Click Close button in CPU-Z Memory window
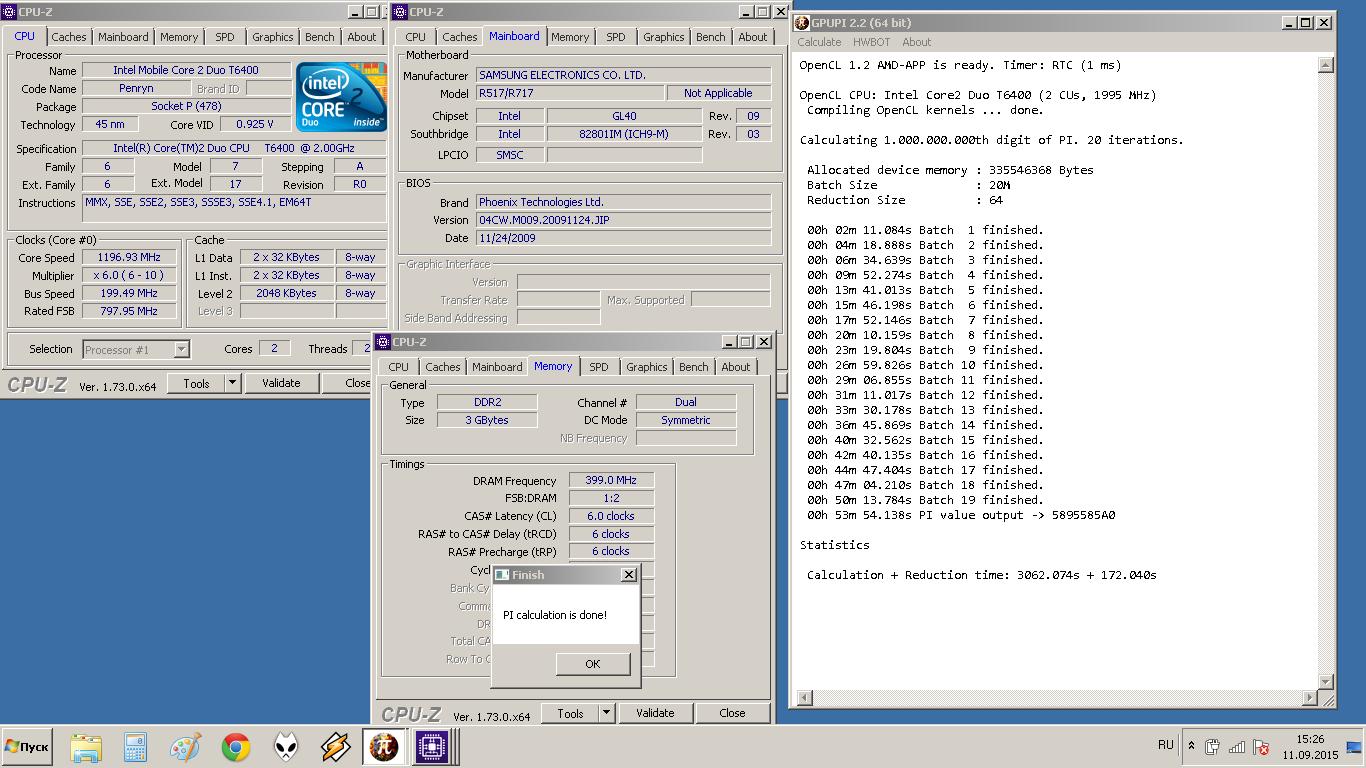1366x768 pixels. pos(732,713)
